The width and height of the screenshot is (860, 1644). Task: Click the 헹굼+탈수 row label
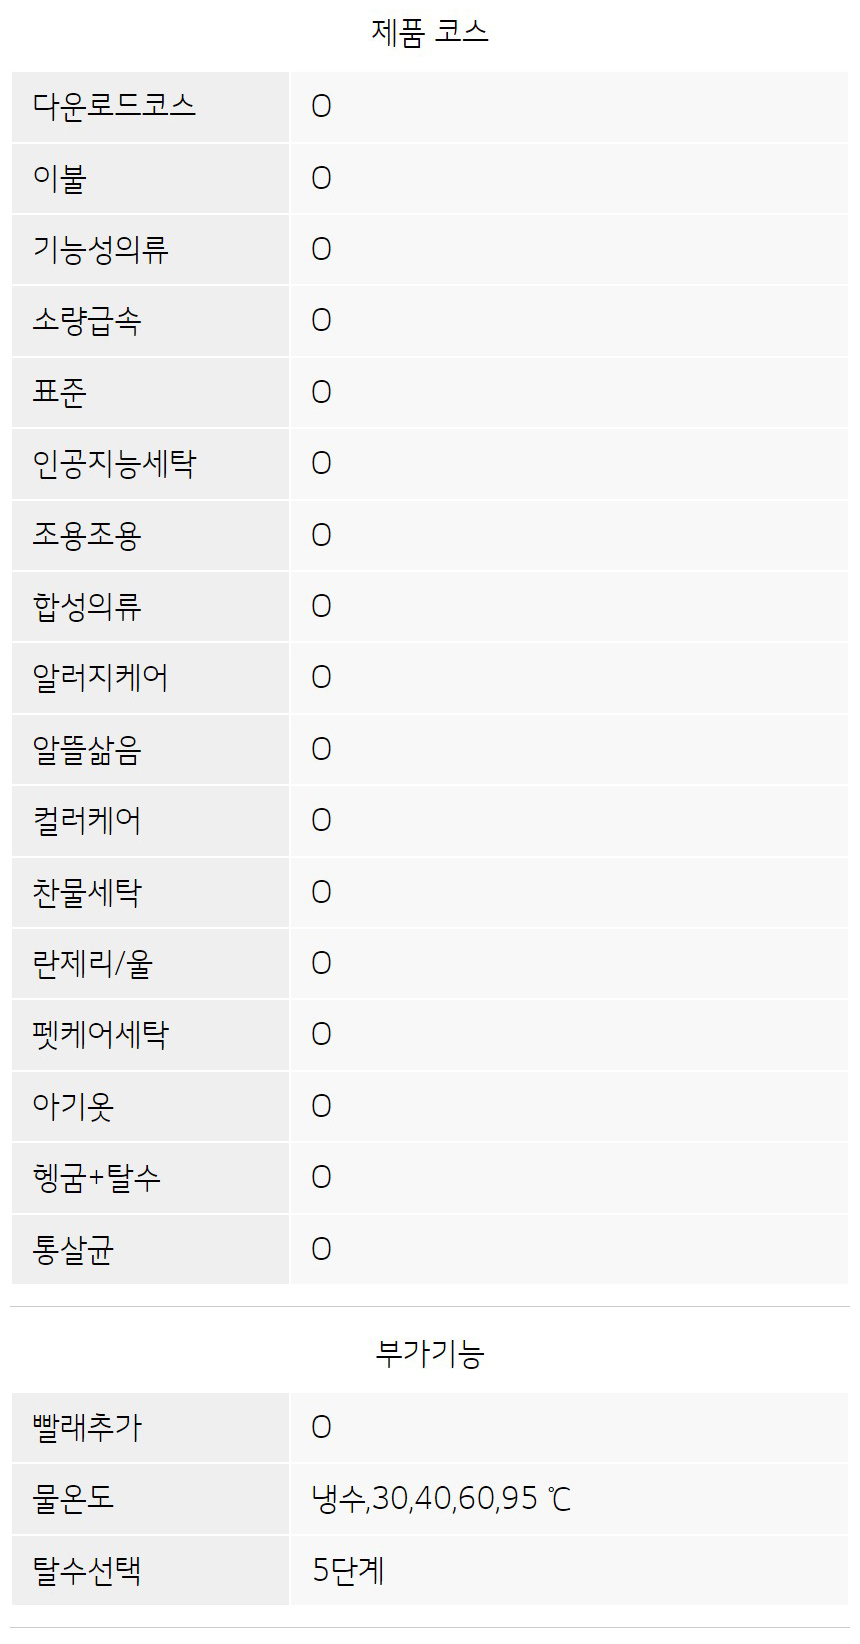click(96, 1177)
